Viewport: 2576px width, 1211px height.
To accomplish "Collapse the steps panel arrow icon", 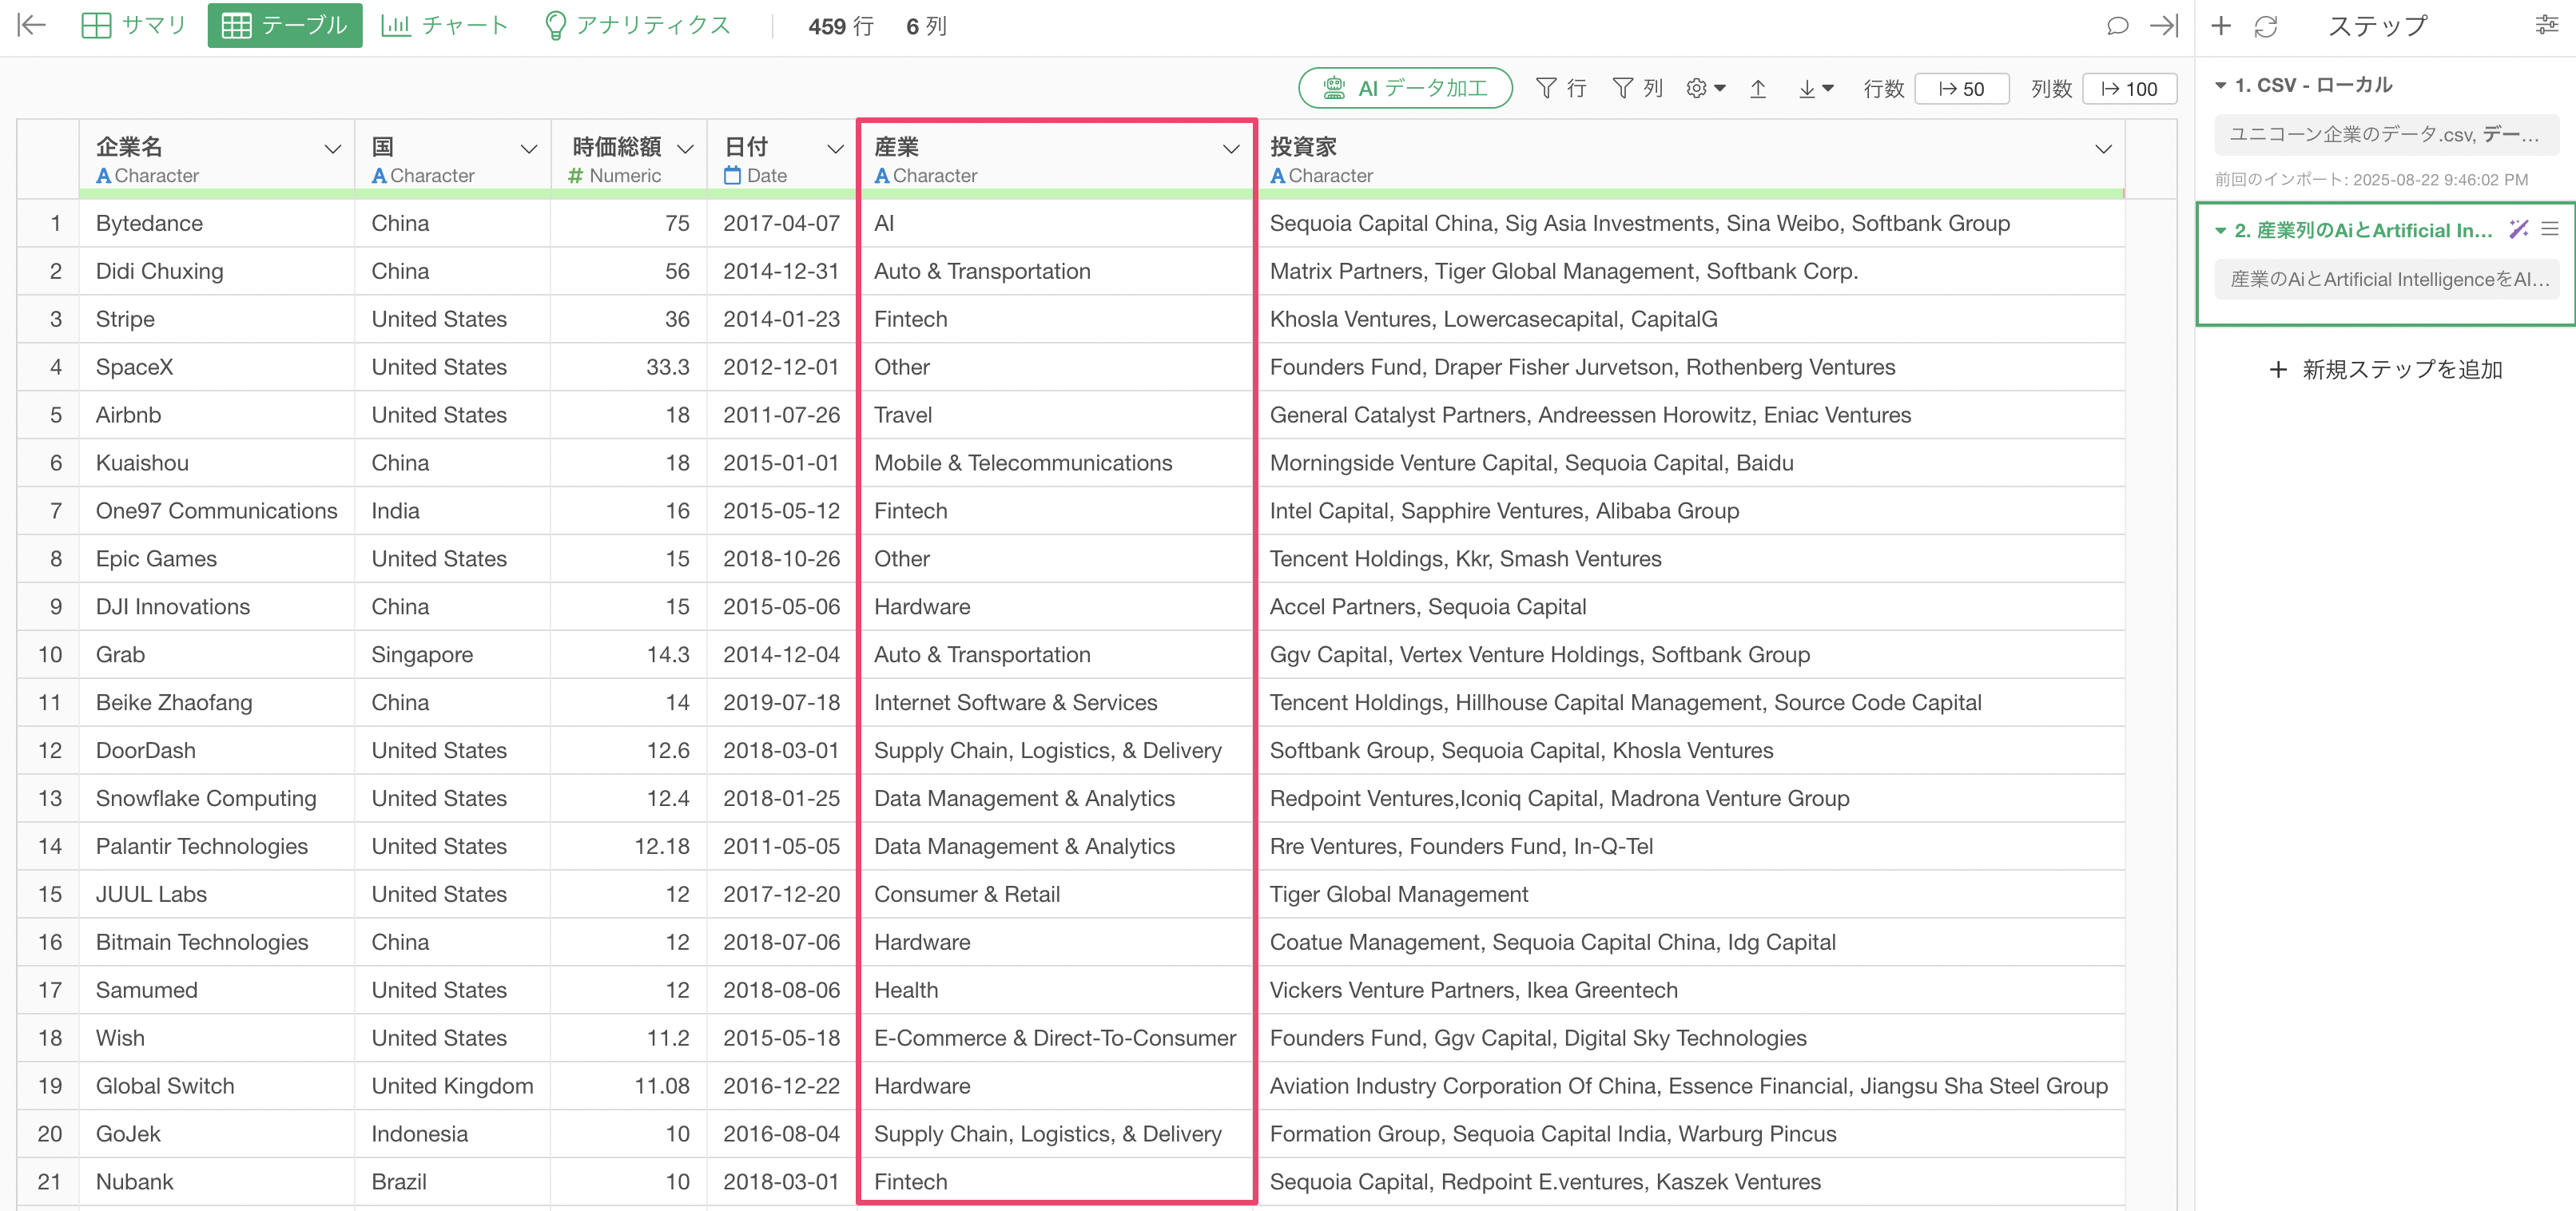I will pos(2163,25).
